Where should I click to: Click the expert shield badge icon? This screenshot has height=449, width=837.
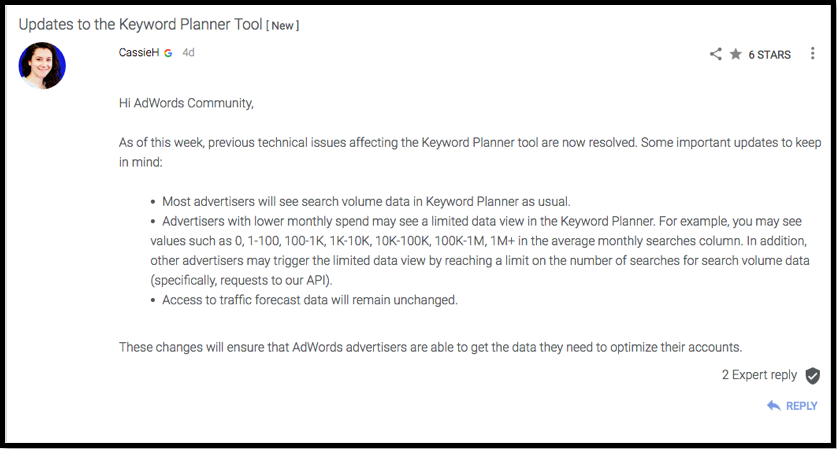[812, 376]
